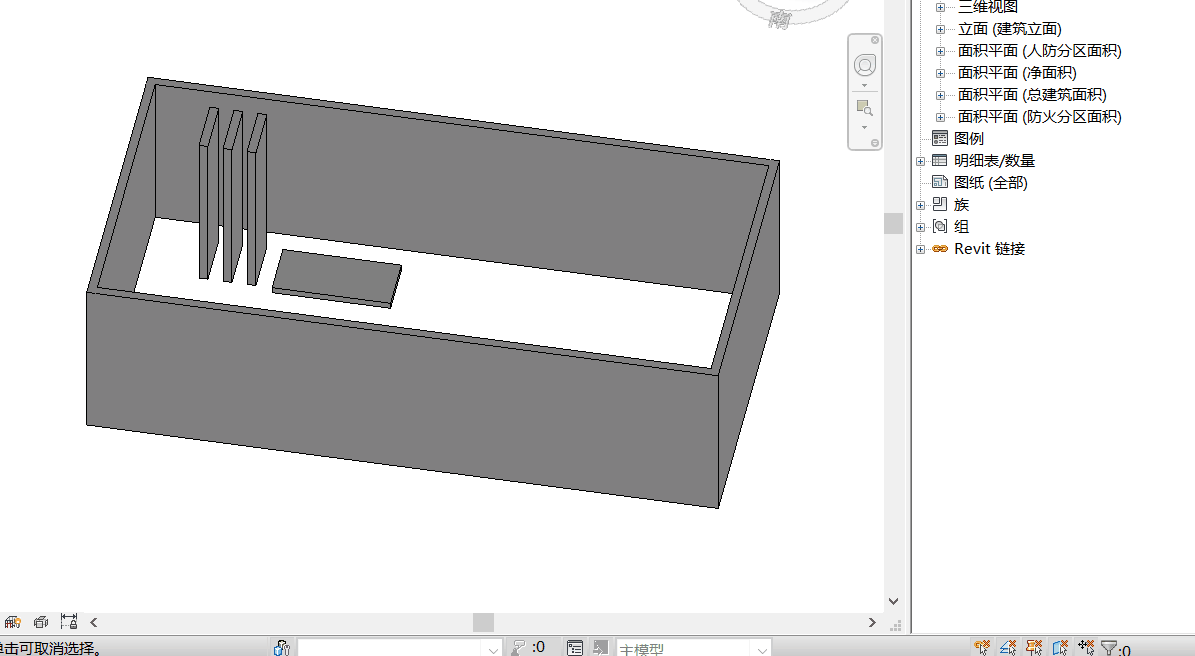Image resolution: width=1195 pixels, height=656 pixels.
Task: Click the 图纸 (全部) sheets icon
Action: [940, 183]
